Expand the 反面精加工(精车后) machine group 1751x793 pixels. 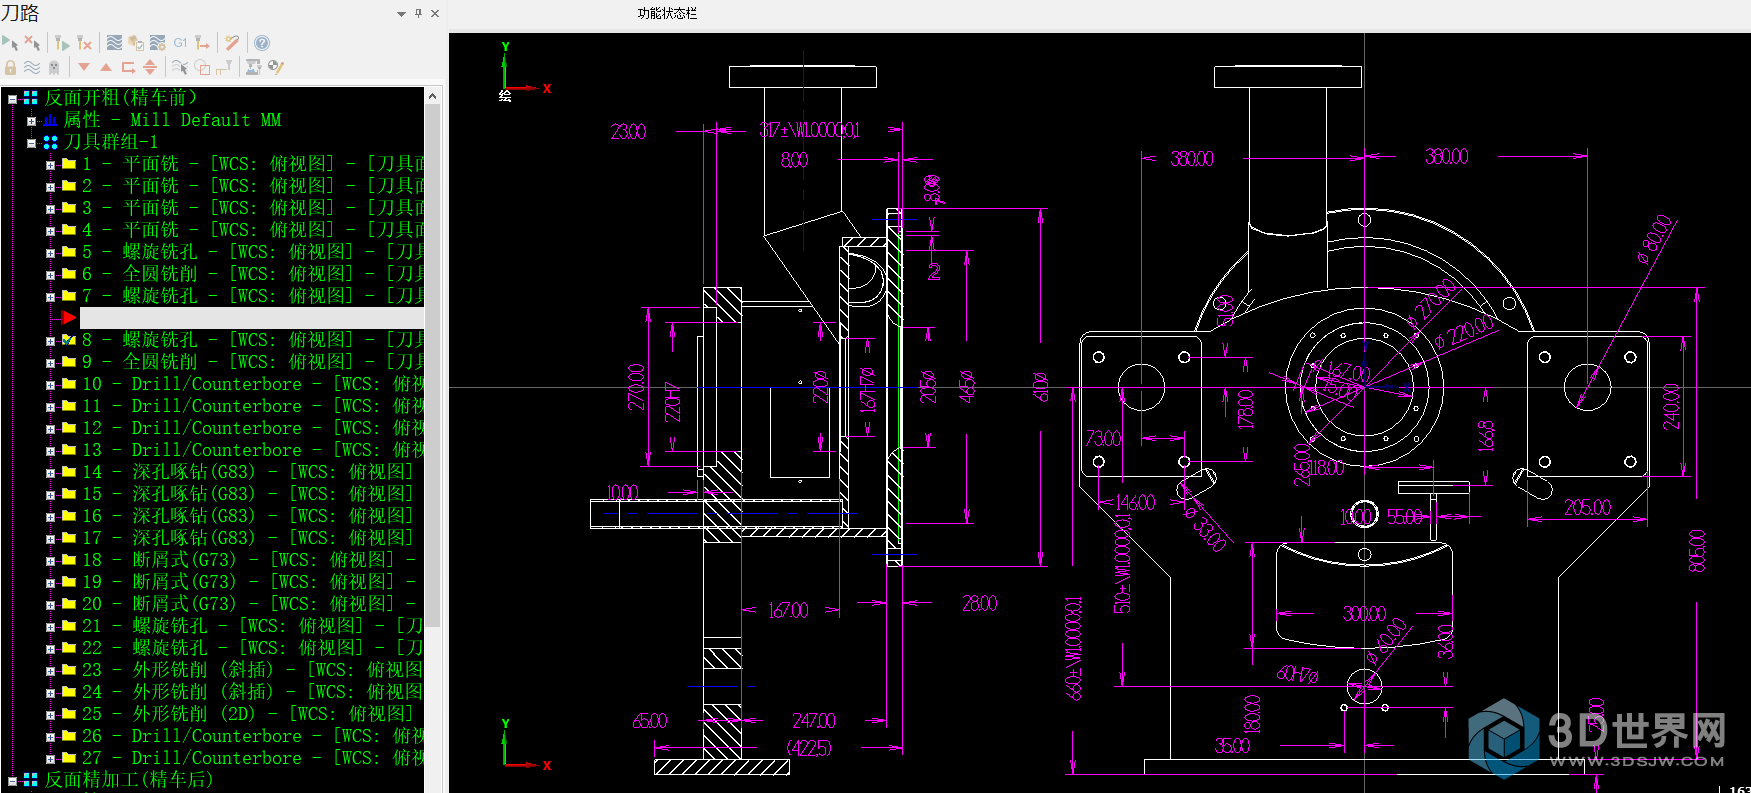coord(12,781)
